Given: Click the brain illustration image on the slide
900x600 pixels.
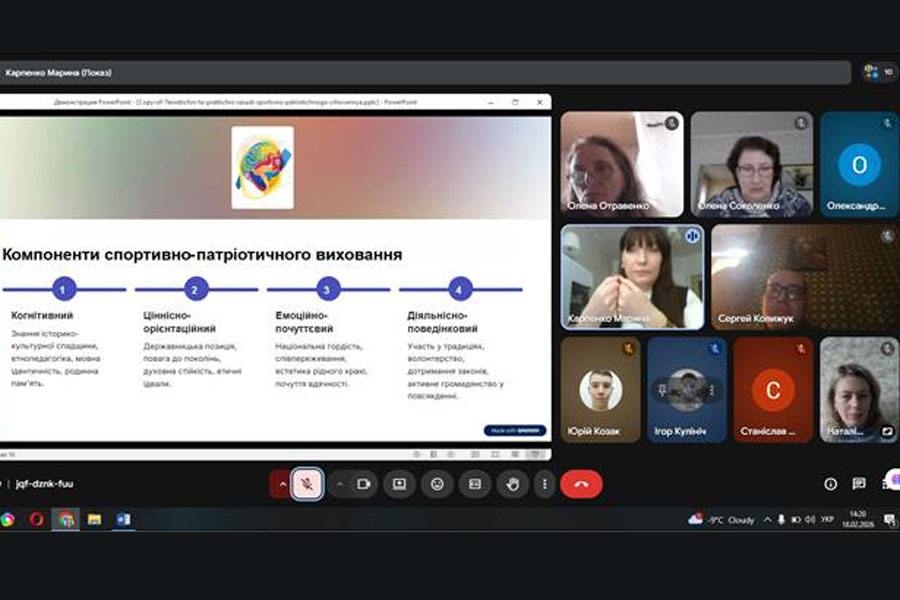Looking at the screenshot, I should (263, 168).
